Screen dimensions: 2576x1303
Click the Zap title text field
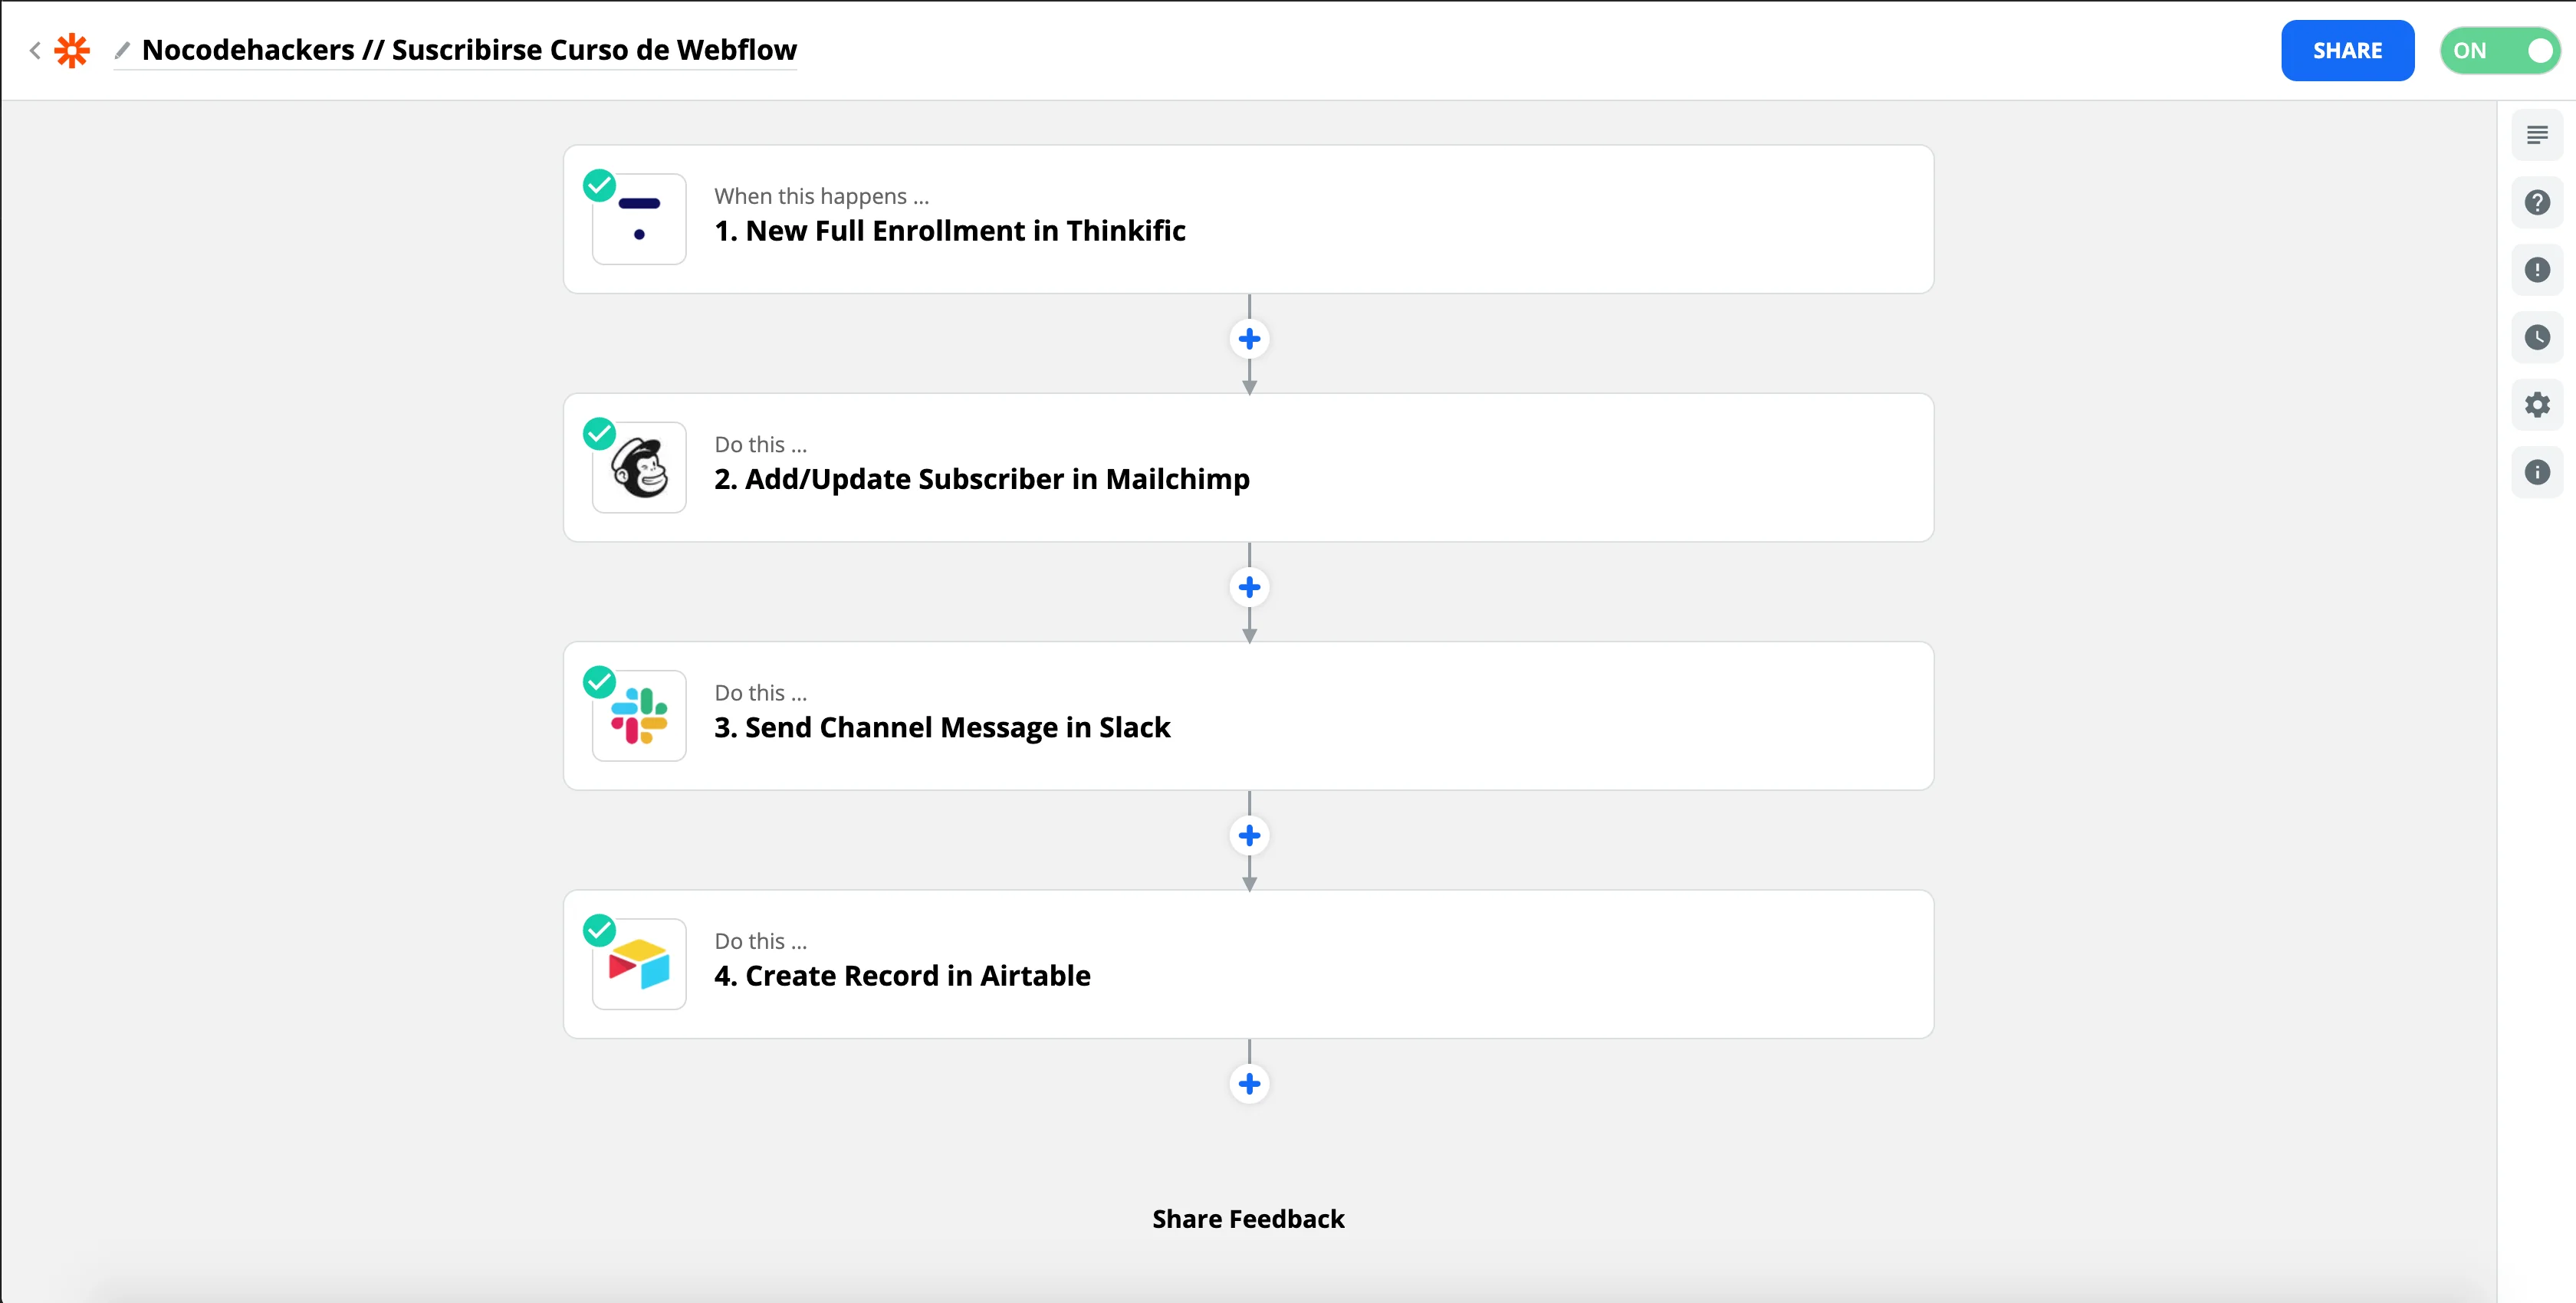(x=469, y=50)
